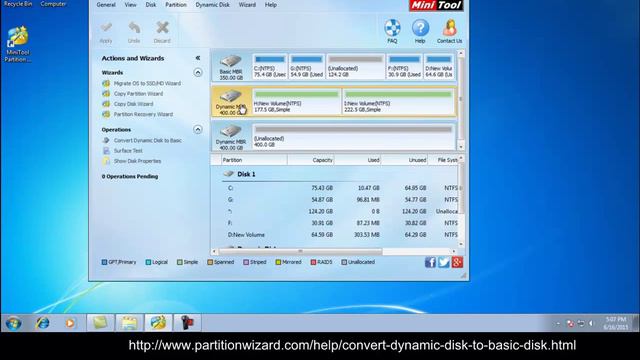The image size is (640, 360).
Task: Click the Discard X toolbar icon
Action: 162,29
